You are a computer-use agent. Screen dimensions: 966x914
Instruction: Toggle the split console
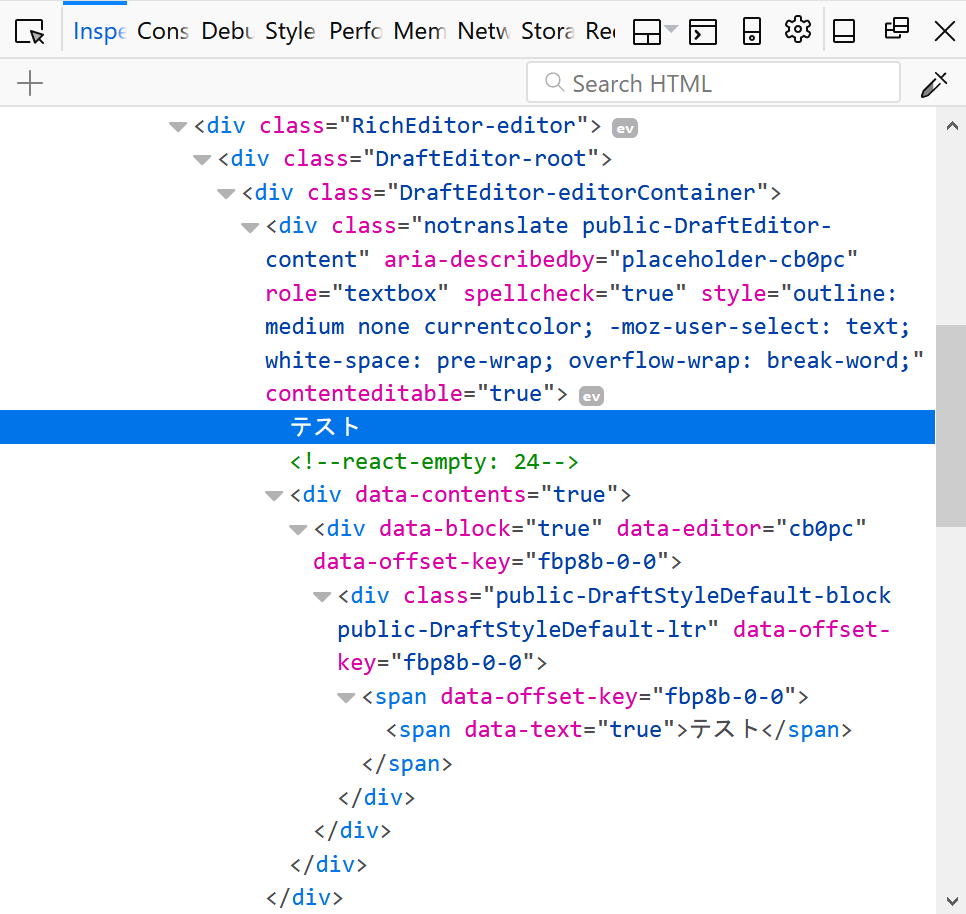[x=703, y=31]
